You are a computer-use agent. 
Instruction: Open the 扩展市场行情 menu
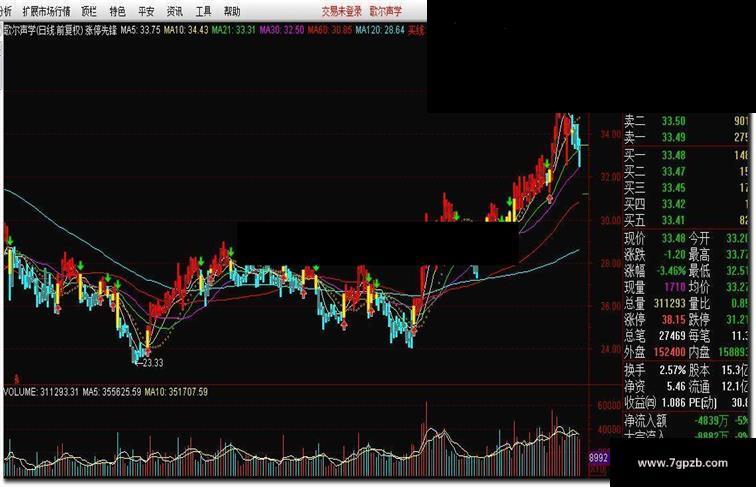click(x=46, y=11)
